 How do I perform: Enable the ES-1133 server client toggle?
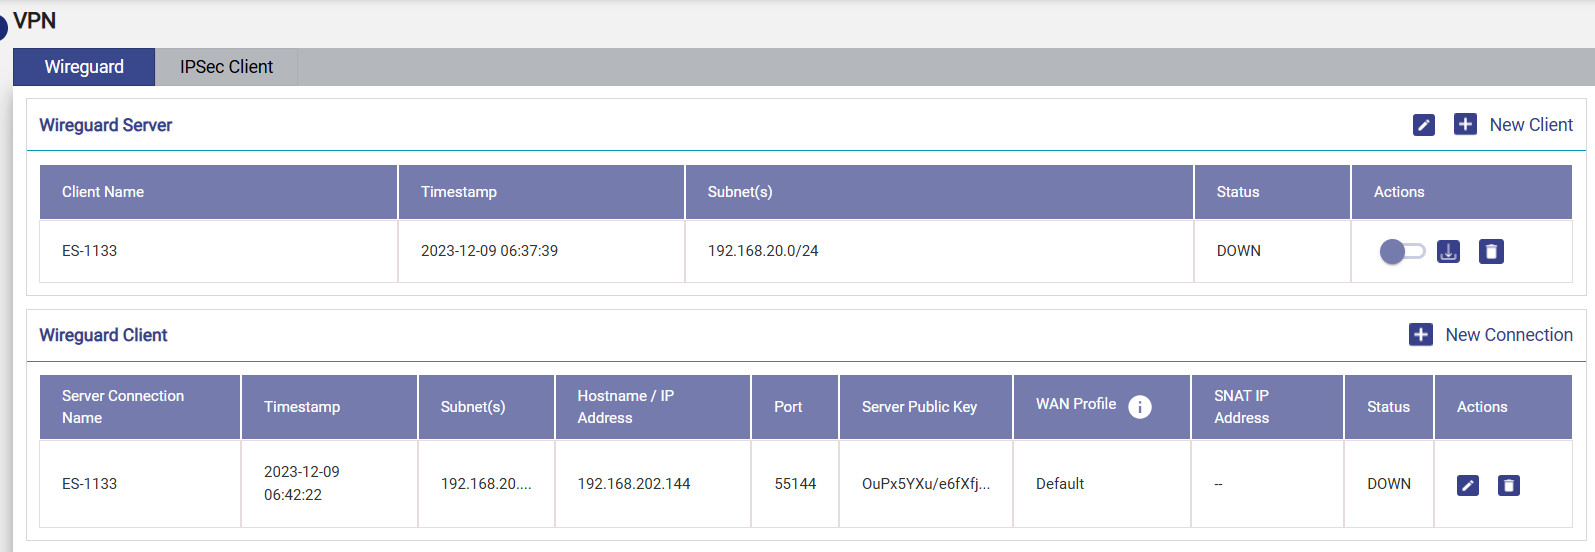coord(1401,251)
